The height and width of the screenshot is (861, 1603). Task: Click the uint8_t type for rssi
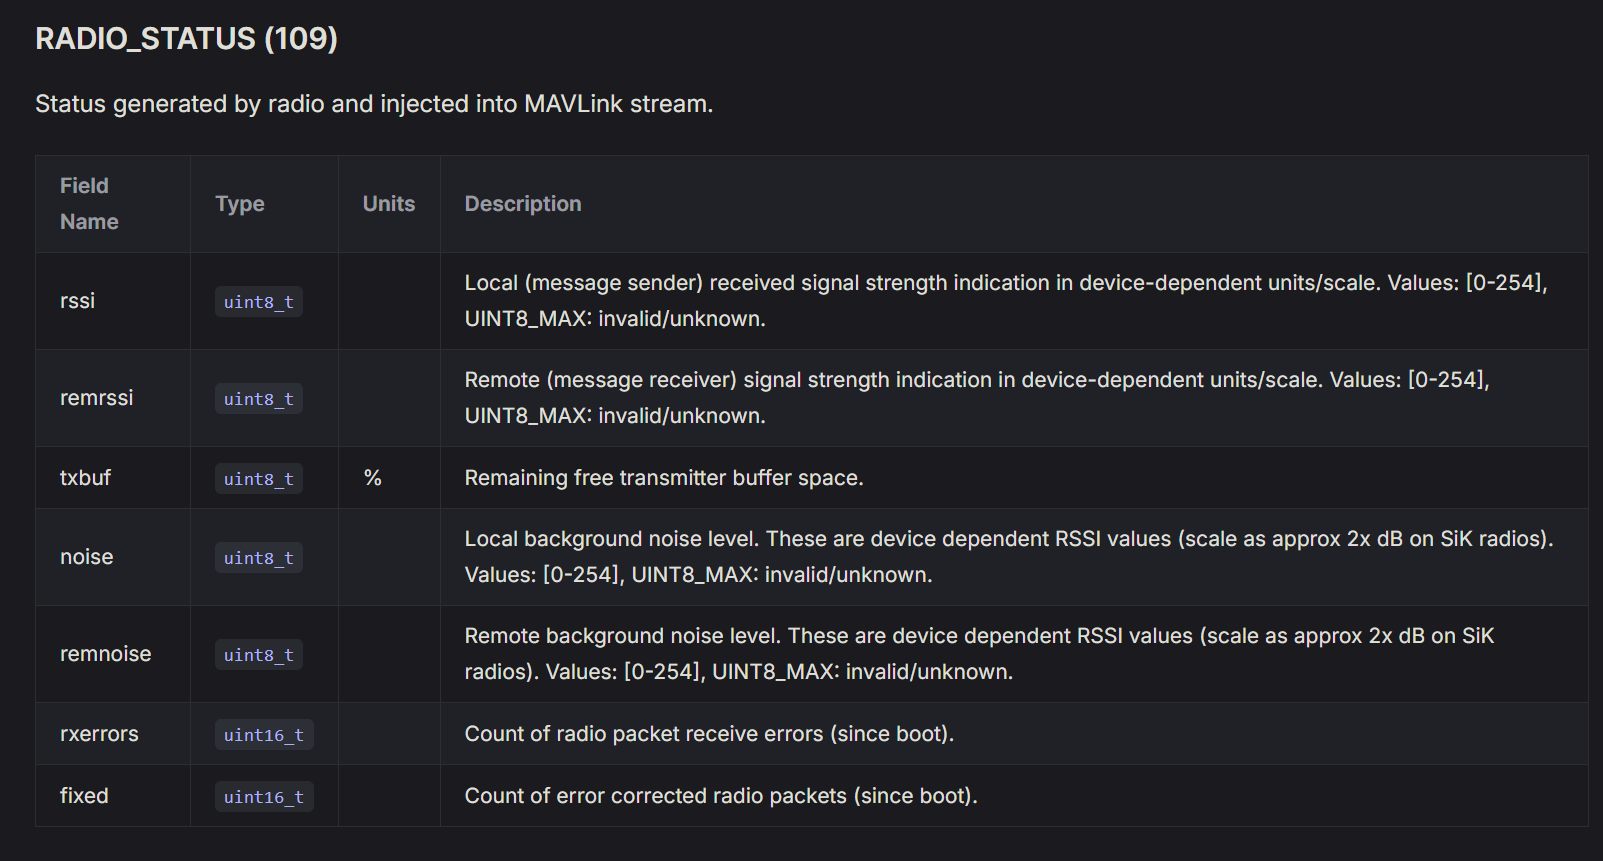[258, 302]
